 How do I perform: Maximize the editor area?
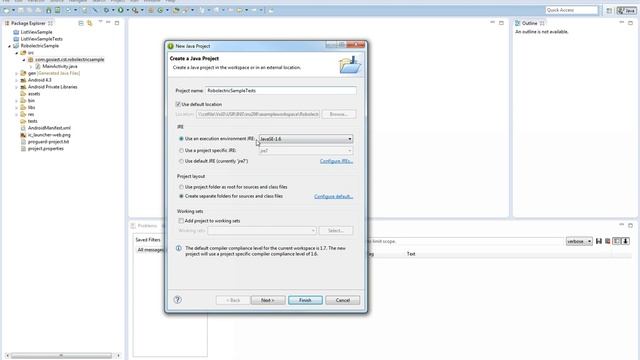tap(501, 23)
